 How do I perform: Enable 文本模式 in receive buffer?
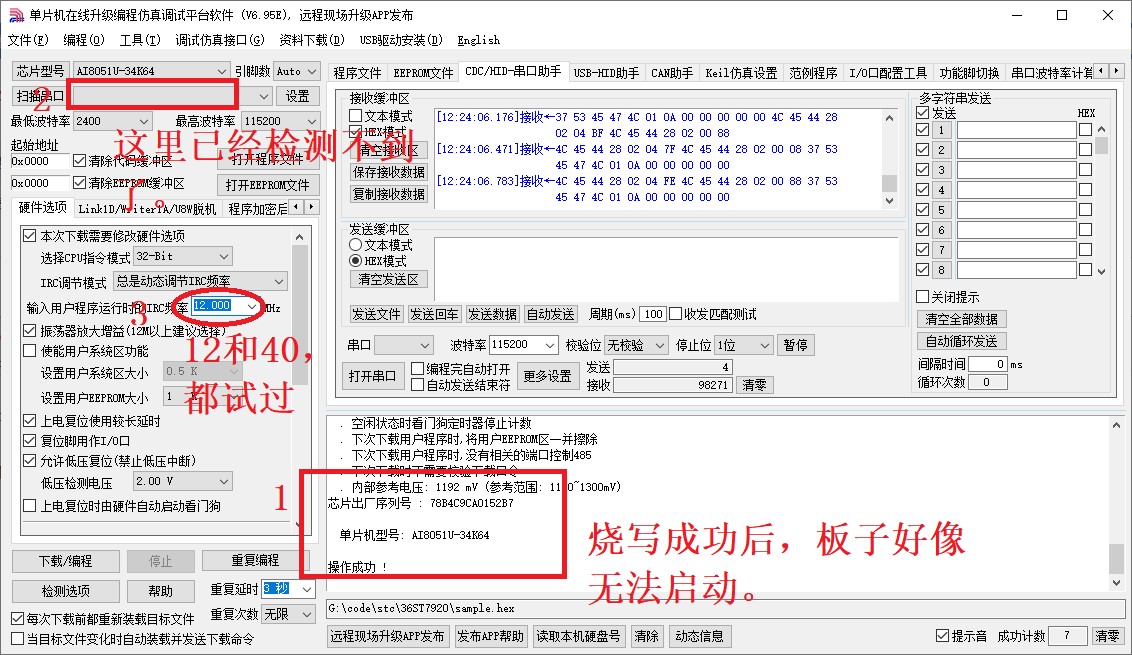pos(355,116)
